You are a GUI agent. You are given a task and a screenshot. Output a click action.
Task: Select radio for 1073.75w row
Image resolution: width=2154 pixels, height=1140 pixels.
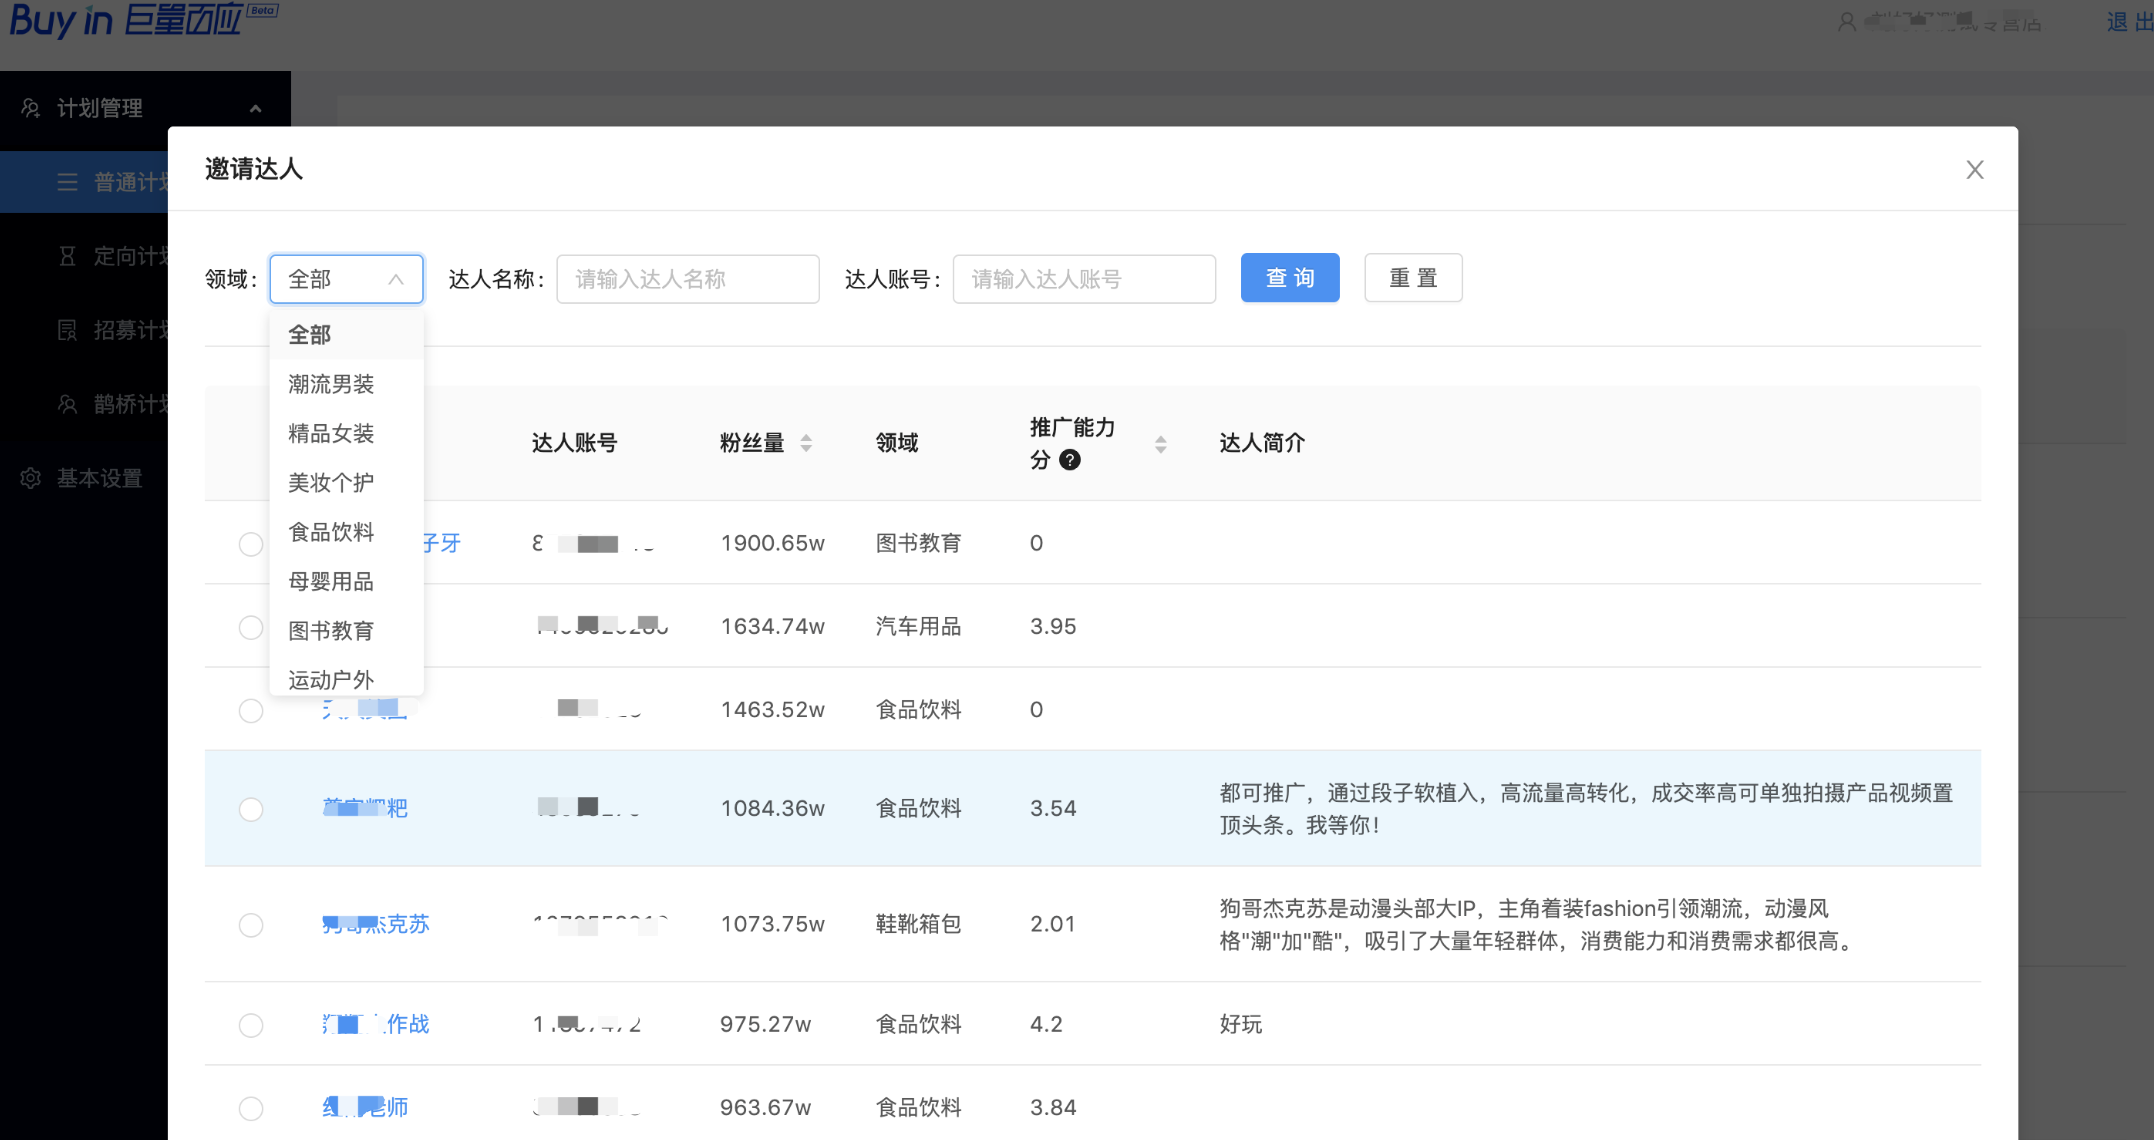[251, 925]
